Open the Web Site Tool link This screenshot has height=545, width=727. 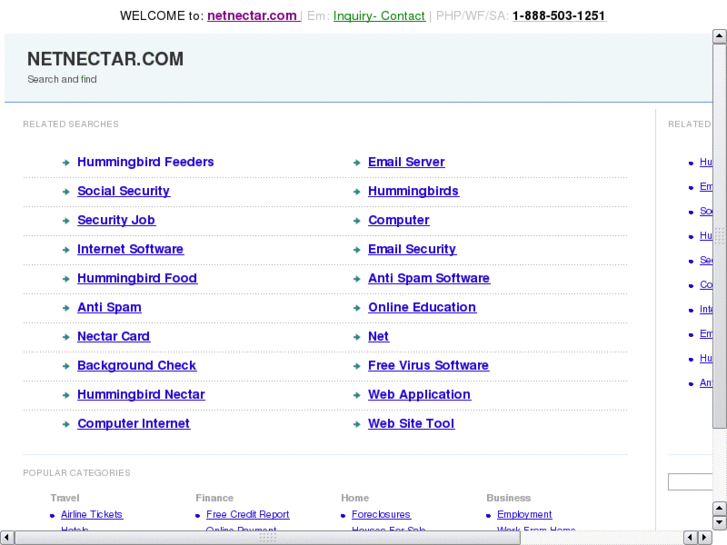[411, 423]
